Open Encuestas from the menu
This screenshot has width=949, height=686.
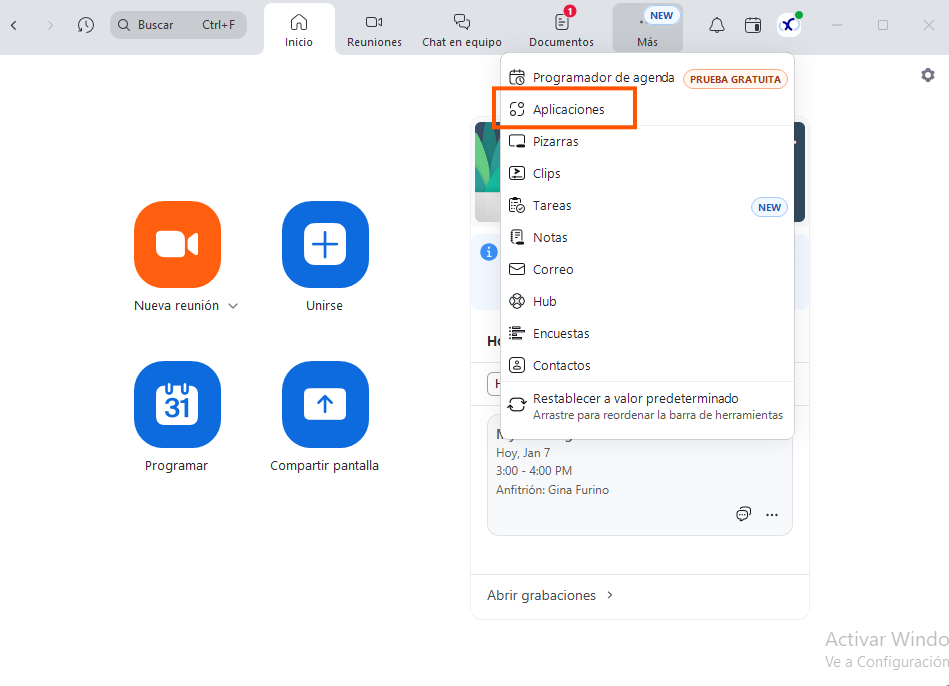[x=648, y=334]
